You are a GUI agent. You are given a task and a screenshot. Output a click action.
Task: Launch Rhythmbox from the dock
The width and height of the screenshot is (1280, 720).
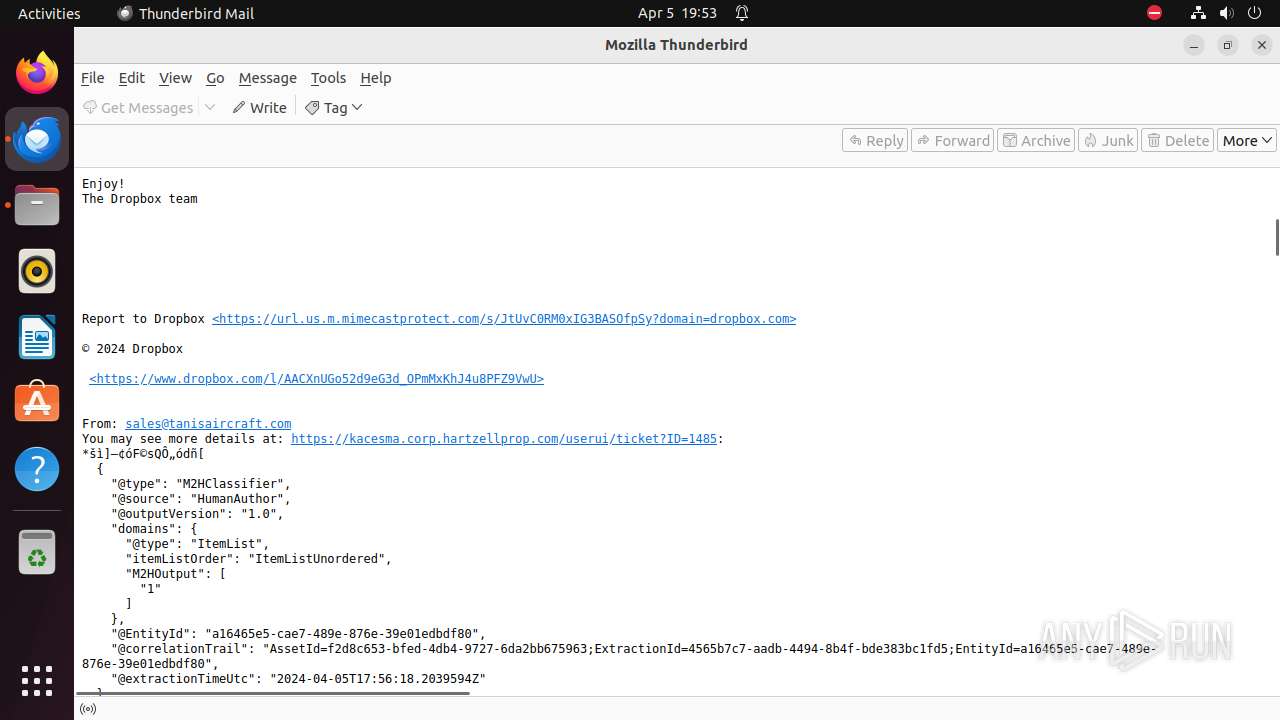coord(37,271)
